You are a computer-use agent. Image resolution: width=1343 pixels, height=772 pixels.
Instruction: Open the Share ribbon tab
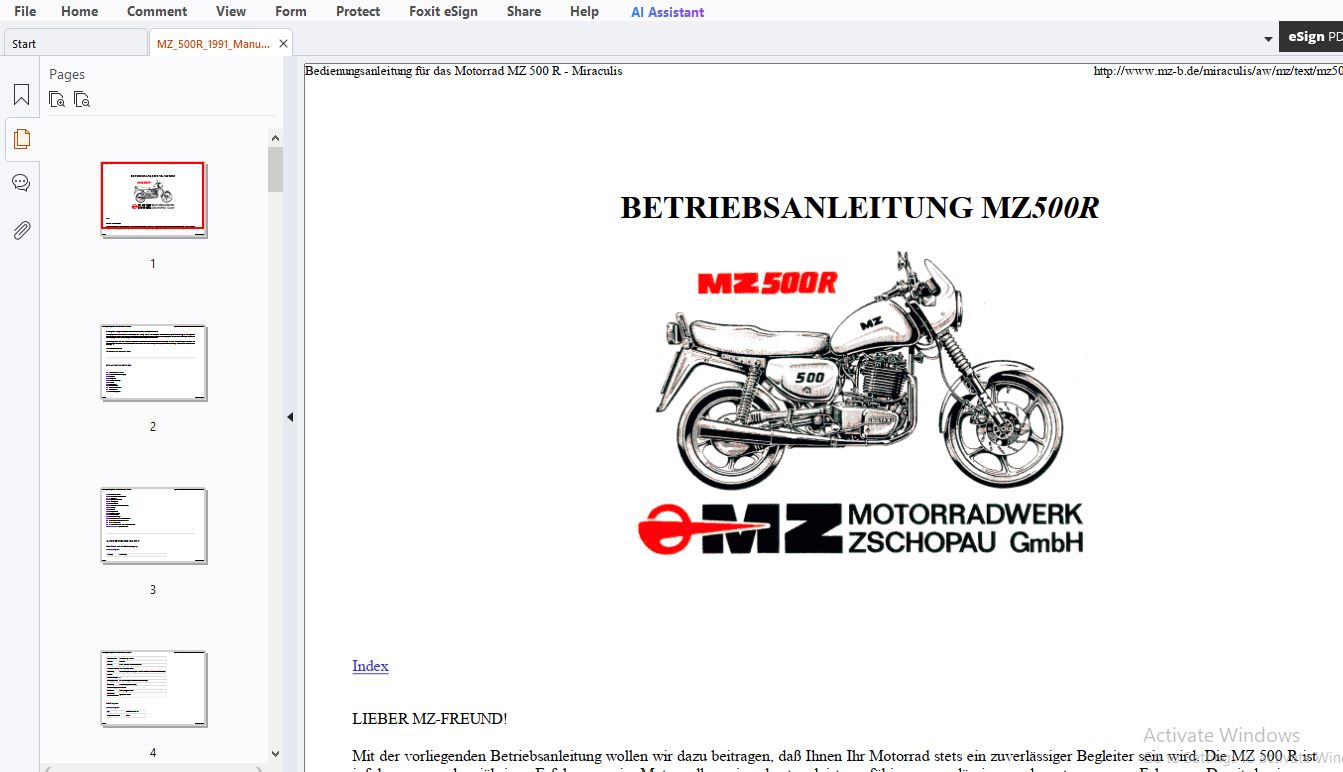pos(524,12)
